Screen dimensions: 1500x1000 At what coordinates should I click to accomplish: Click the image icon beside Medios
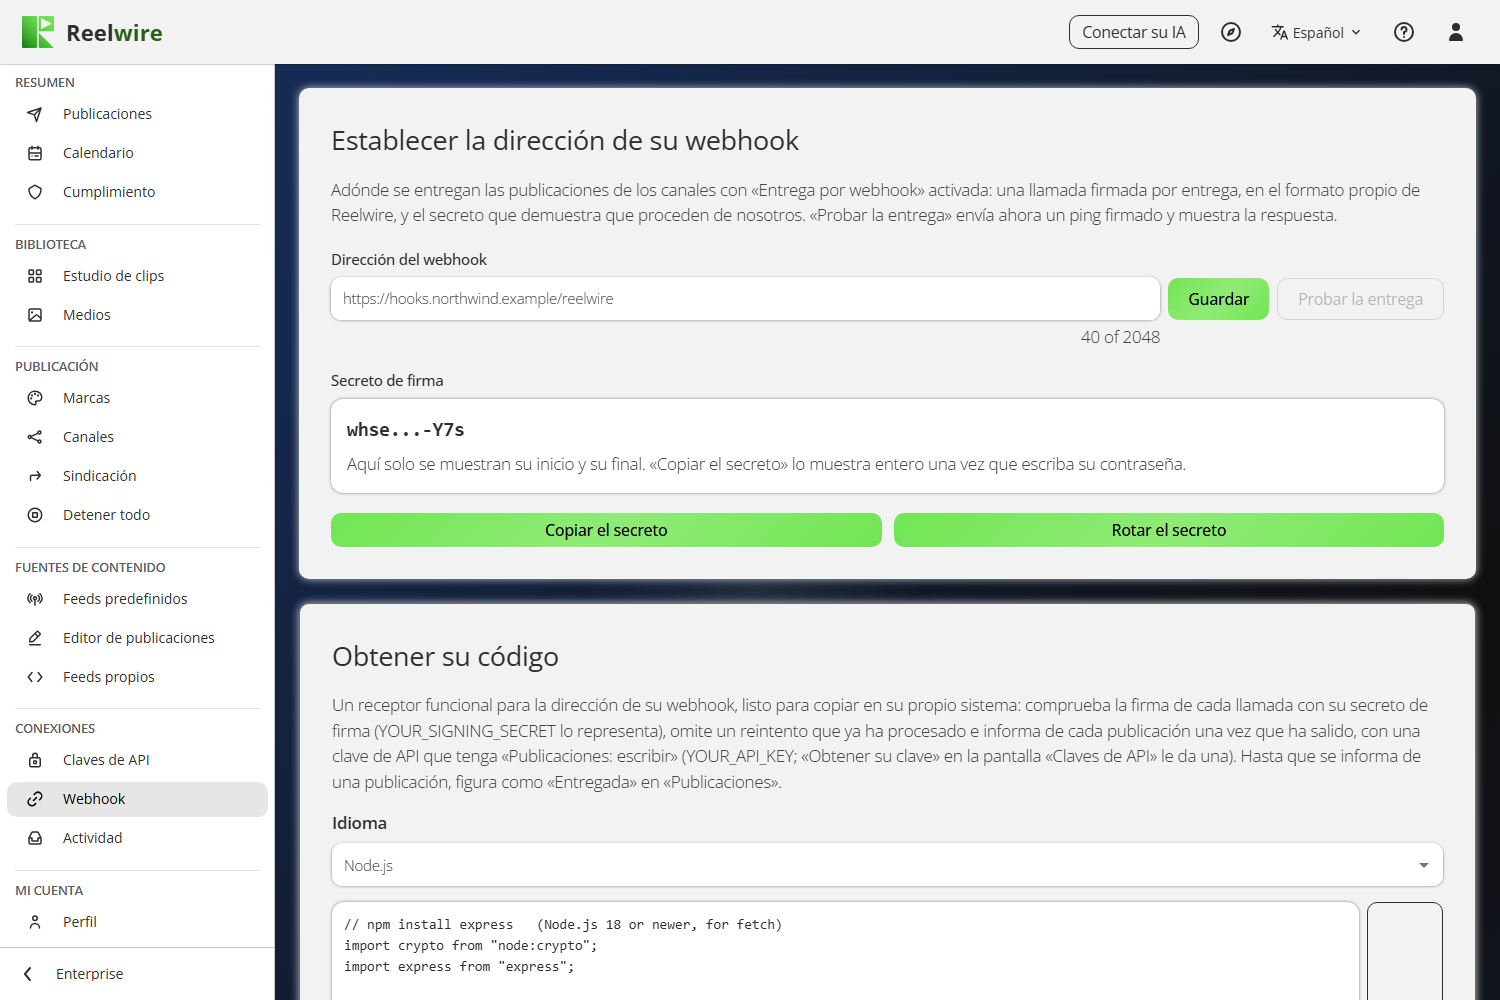tap(35, 315)
